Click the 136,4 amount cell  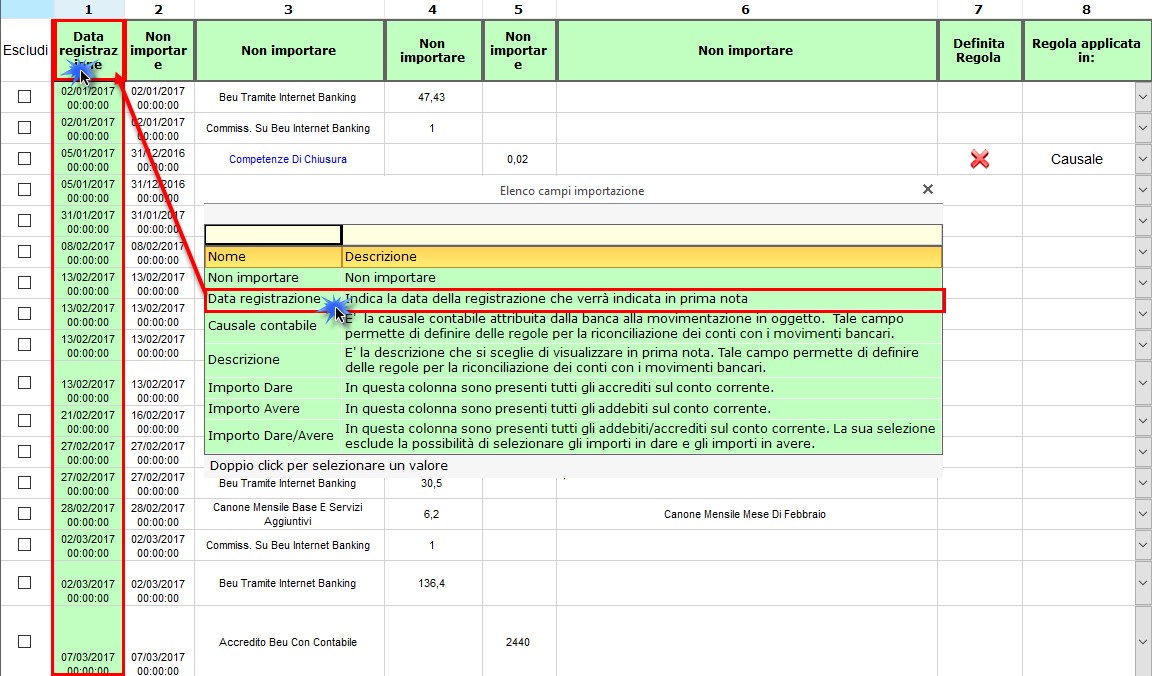(432, 583)
